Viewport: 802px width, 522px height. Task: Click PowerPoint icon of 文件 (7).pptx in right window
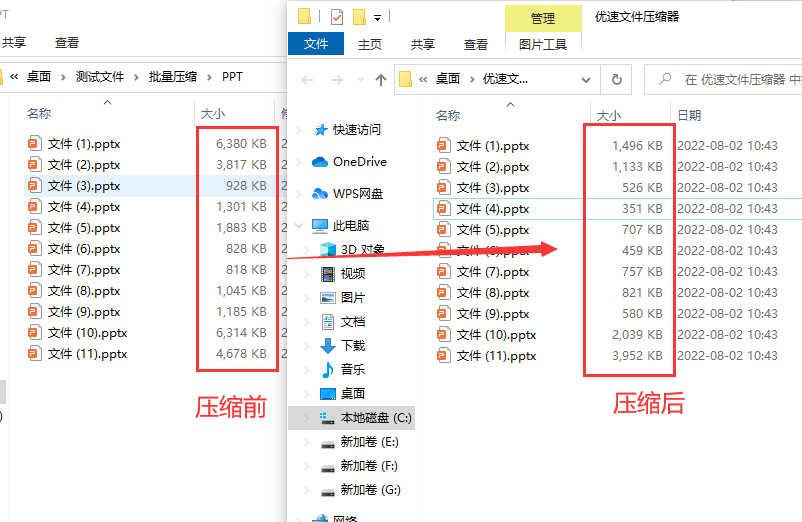coord(444,271)
